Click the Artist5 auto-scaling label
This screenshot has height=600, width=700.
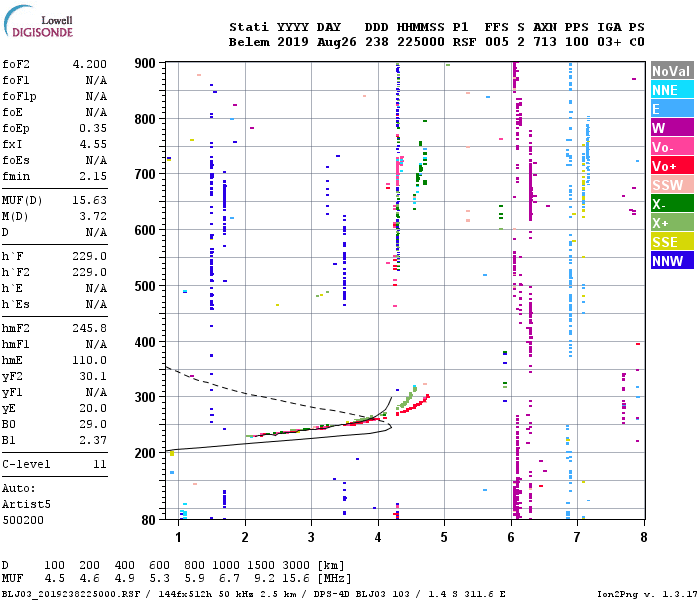[x=26, y=504]
